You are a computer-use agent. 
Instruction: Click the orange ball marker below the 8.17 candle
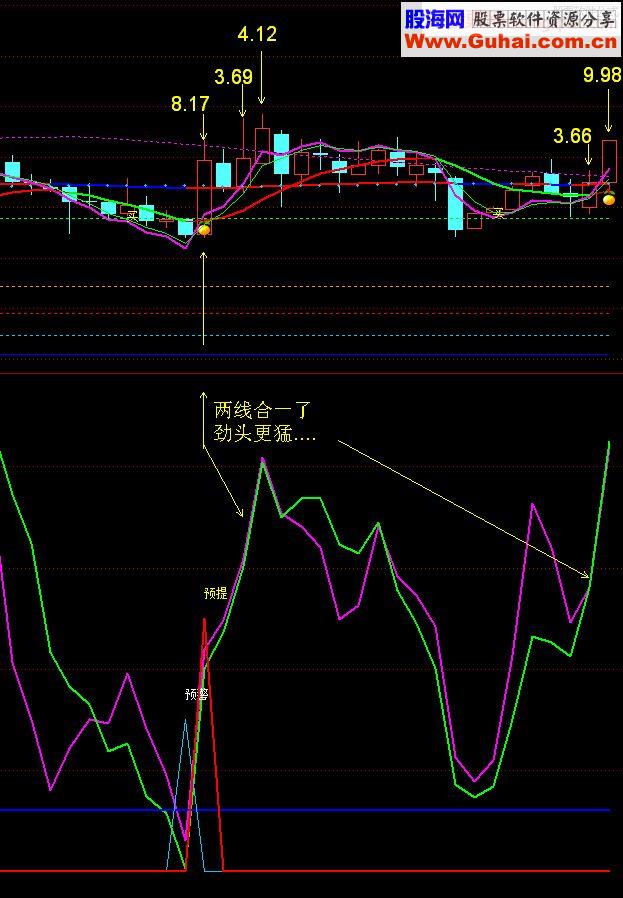(x=204, y=230)
